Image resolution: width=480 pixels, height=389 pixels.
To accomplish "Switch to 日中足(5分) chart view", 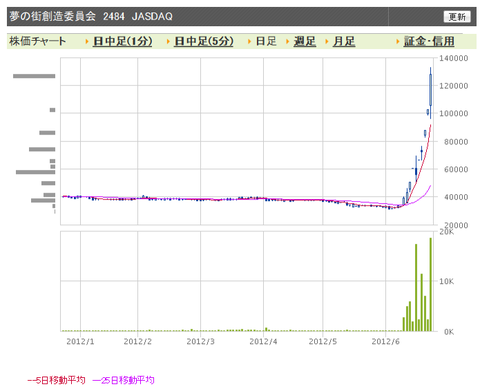I will (x=204, y=41).
